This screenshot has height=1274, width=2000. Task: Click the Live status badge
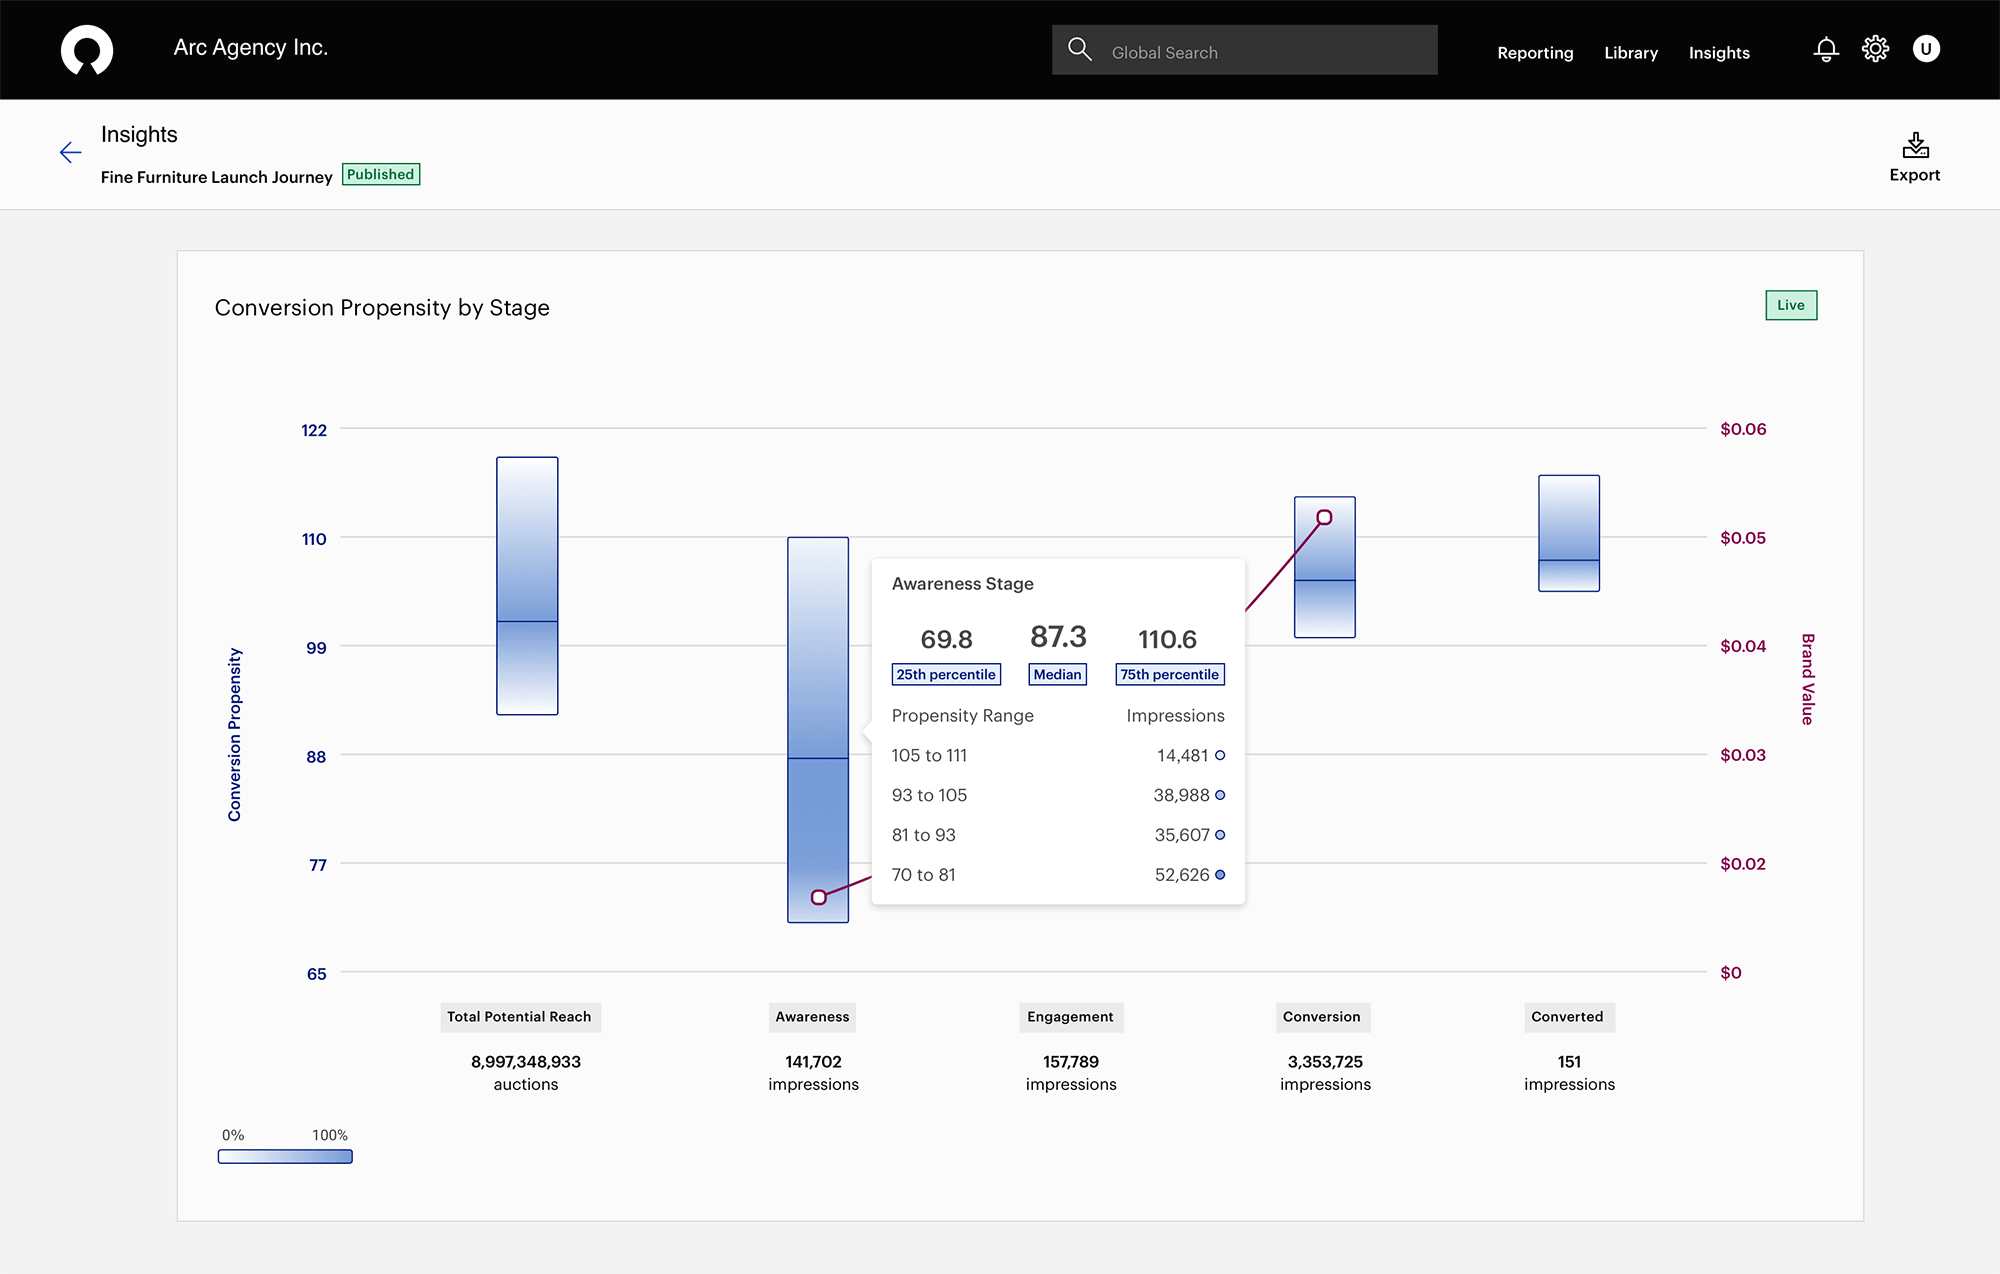point(1790,305)
